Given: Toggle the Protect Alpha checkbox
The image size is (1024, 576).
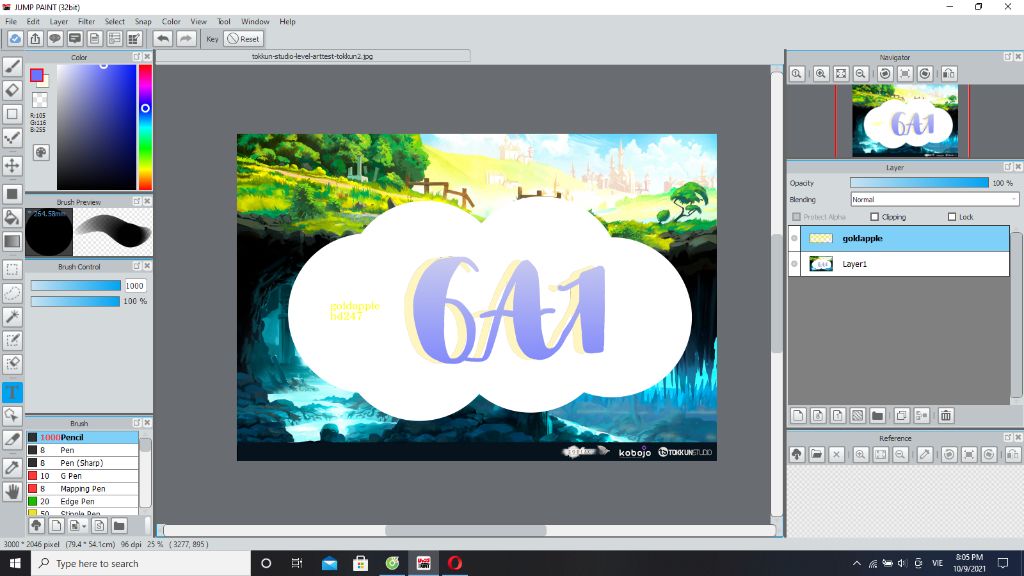Looking at the screenshot, I should [796, 217].
